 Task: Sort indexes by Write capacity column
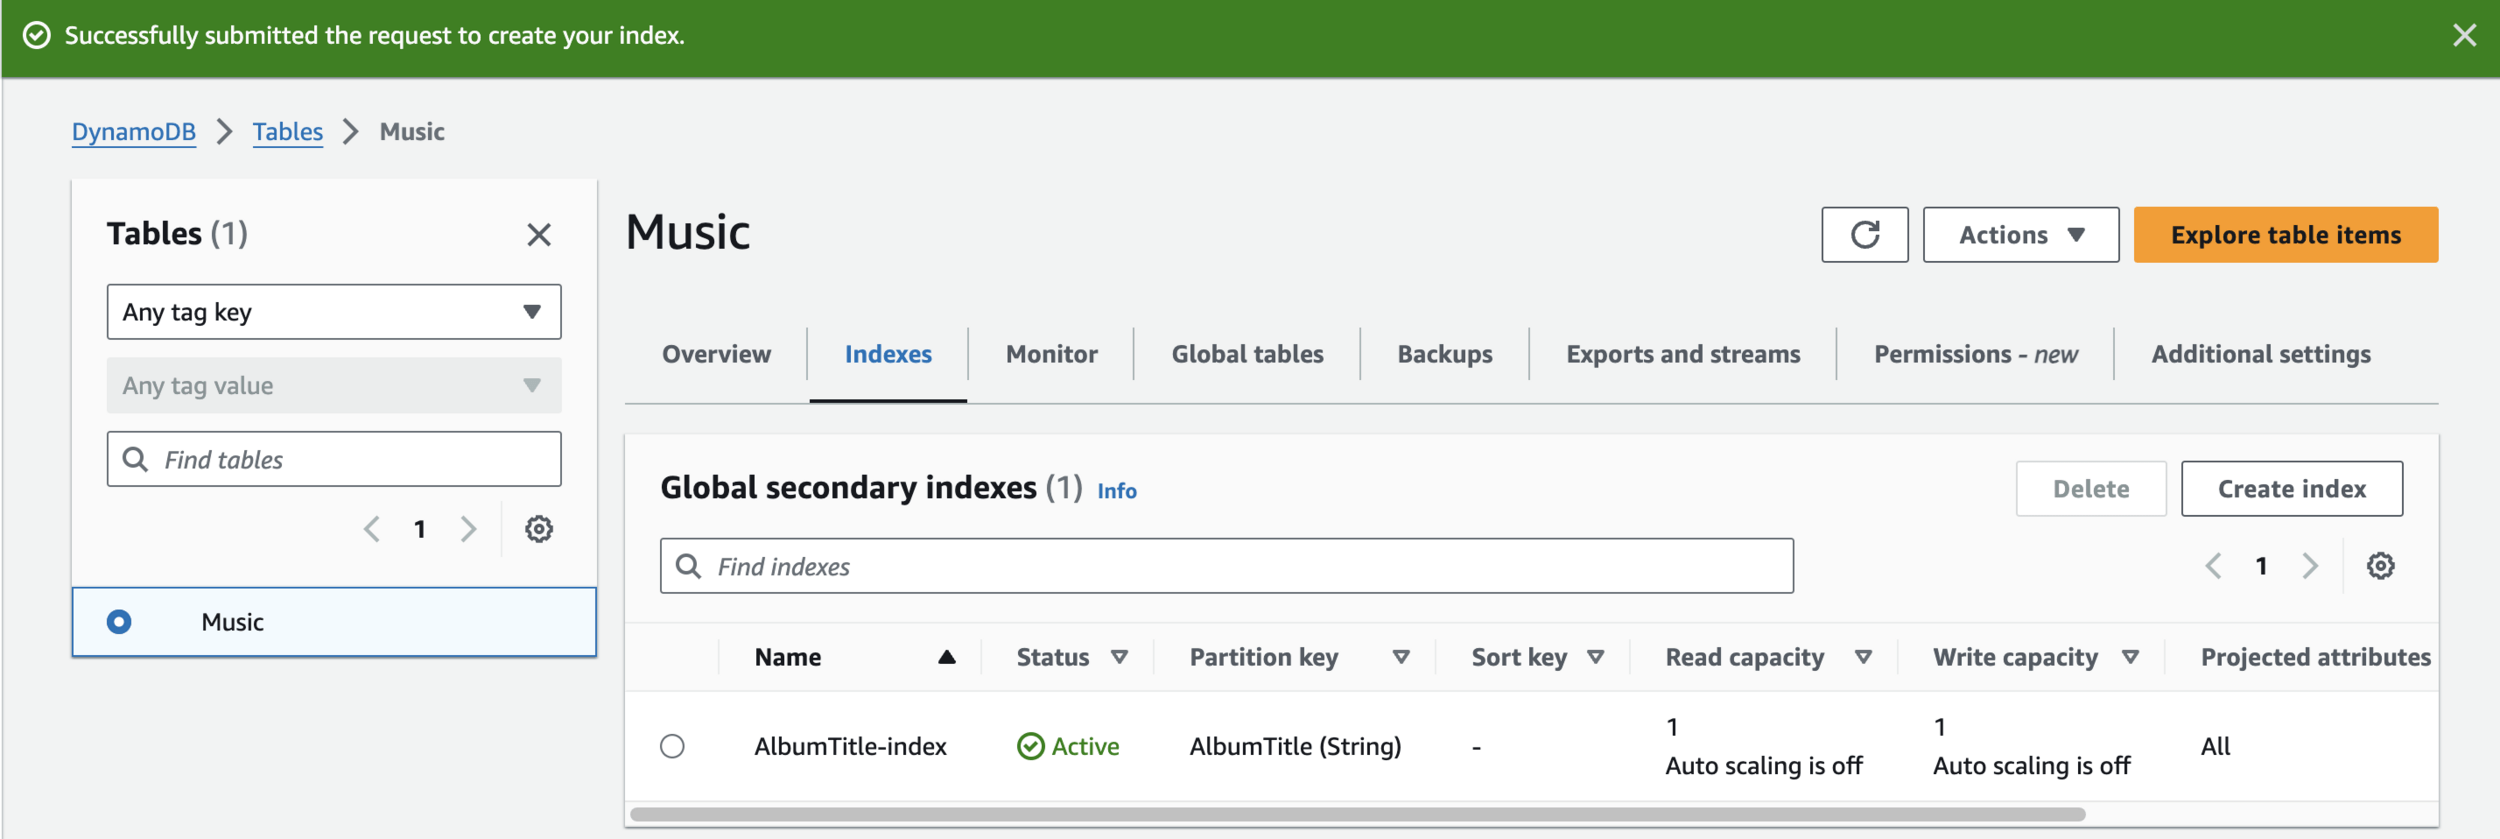pyautogui.click(x=2130, y=657)
